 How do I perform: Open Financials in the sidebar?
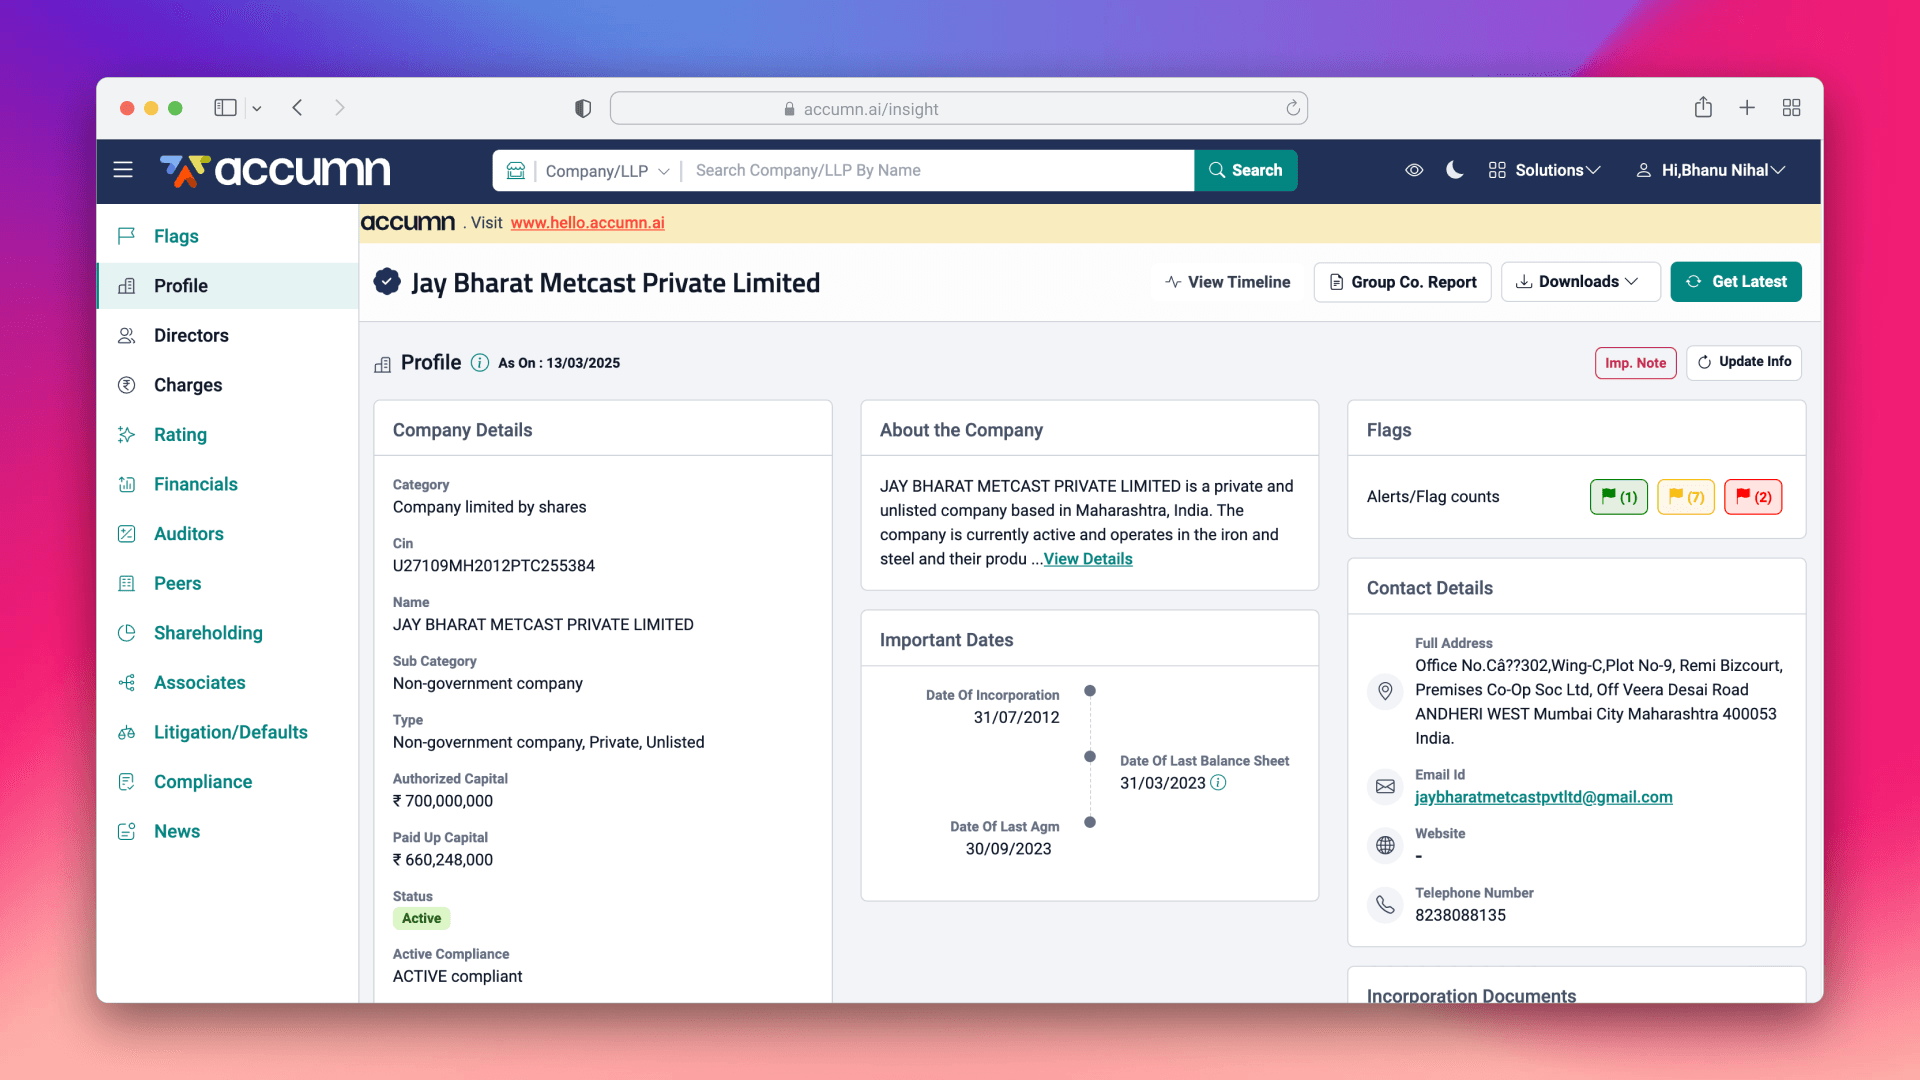tap(228, 484)
